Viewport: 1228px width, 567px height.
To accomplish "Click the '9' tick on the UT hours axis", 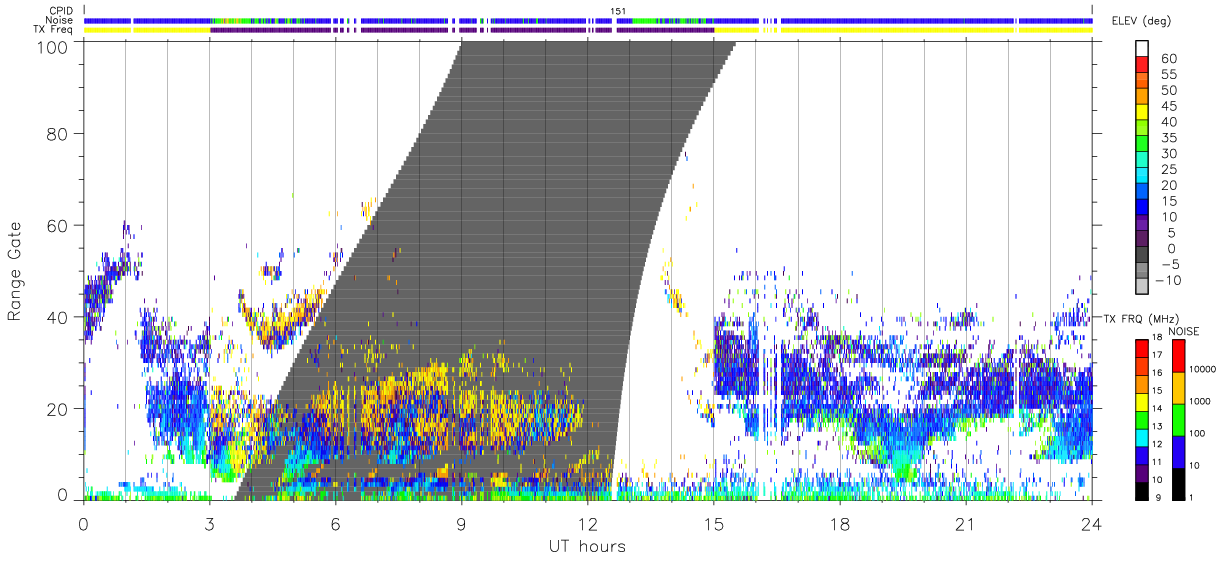I will tap(461, 524).
